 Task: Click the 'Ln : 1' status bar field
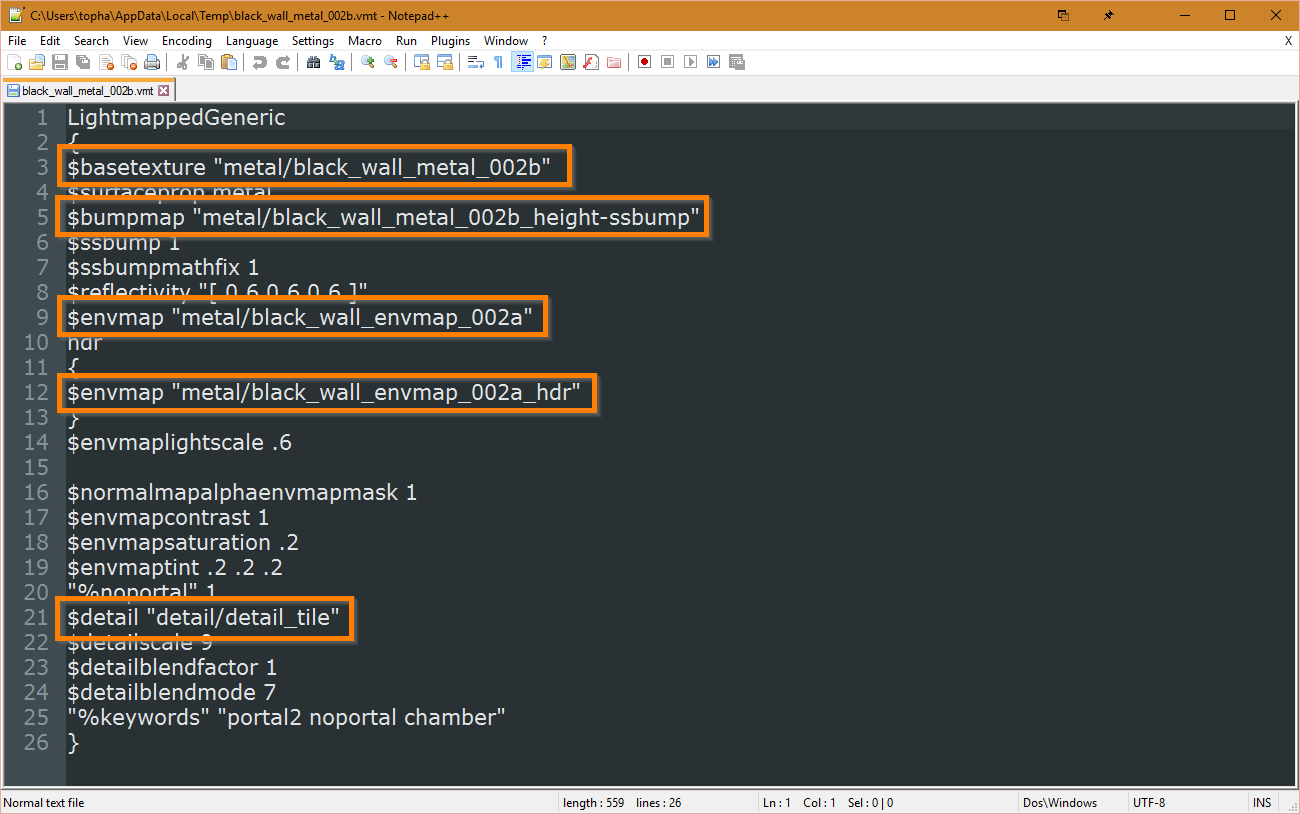(x=778, y=803)
